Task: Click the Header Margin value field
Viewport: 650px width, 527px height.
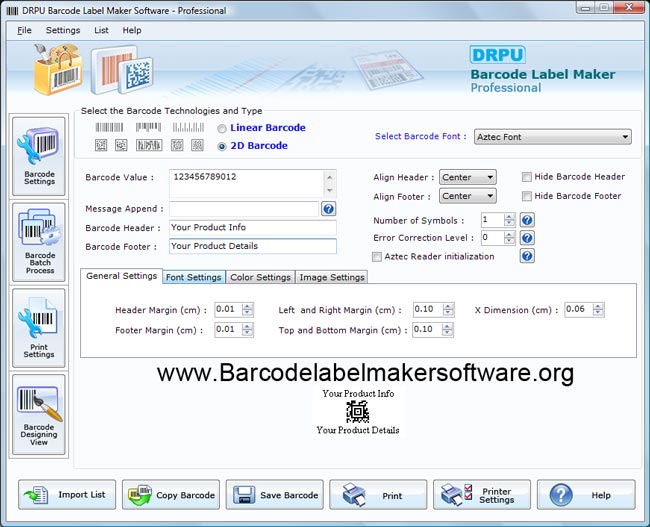Action: (228, 309)
